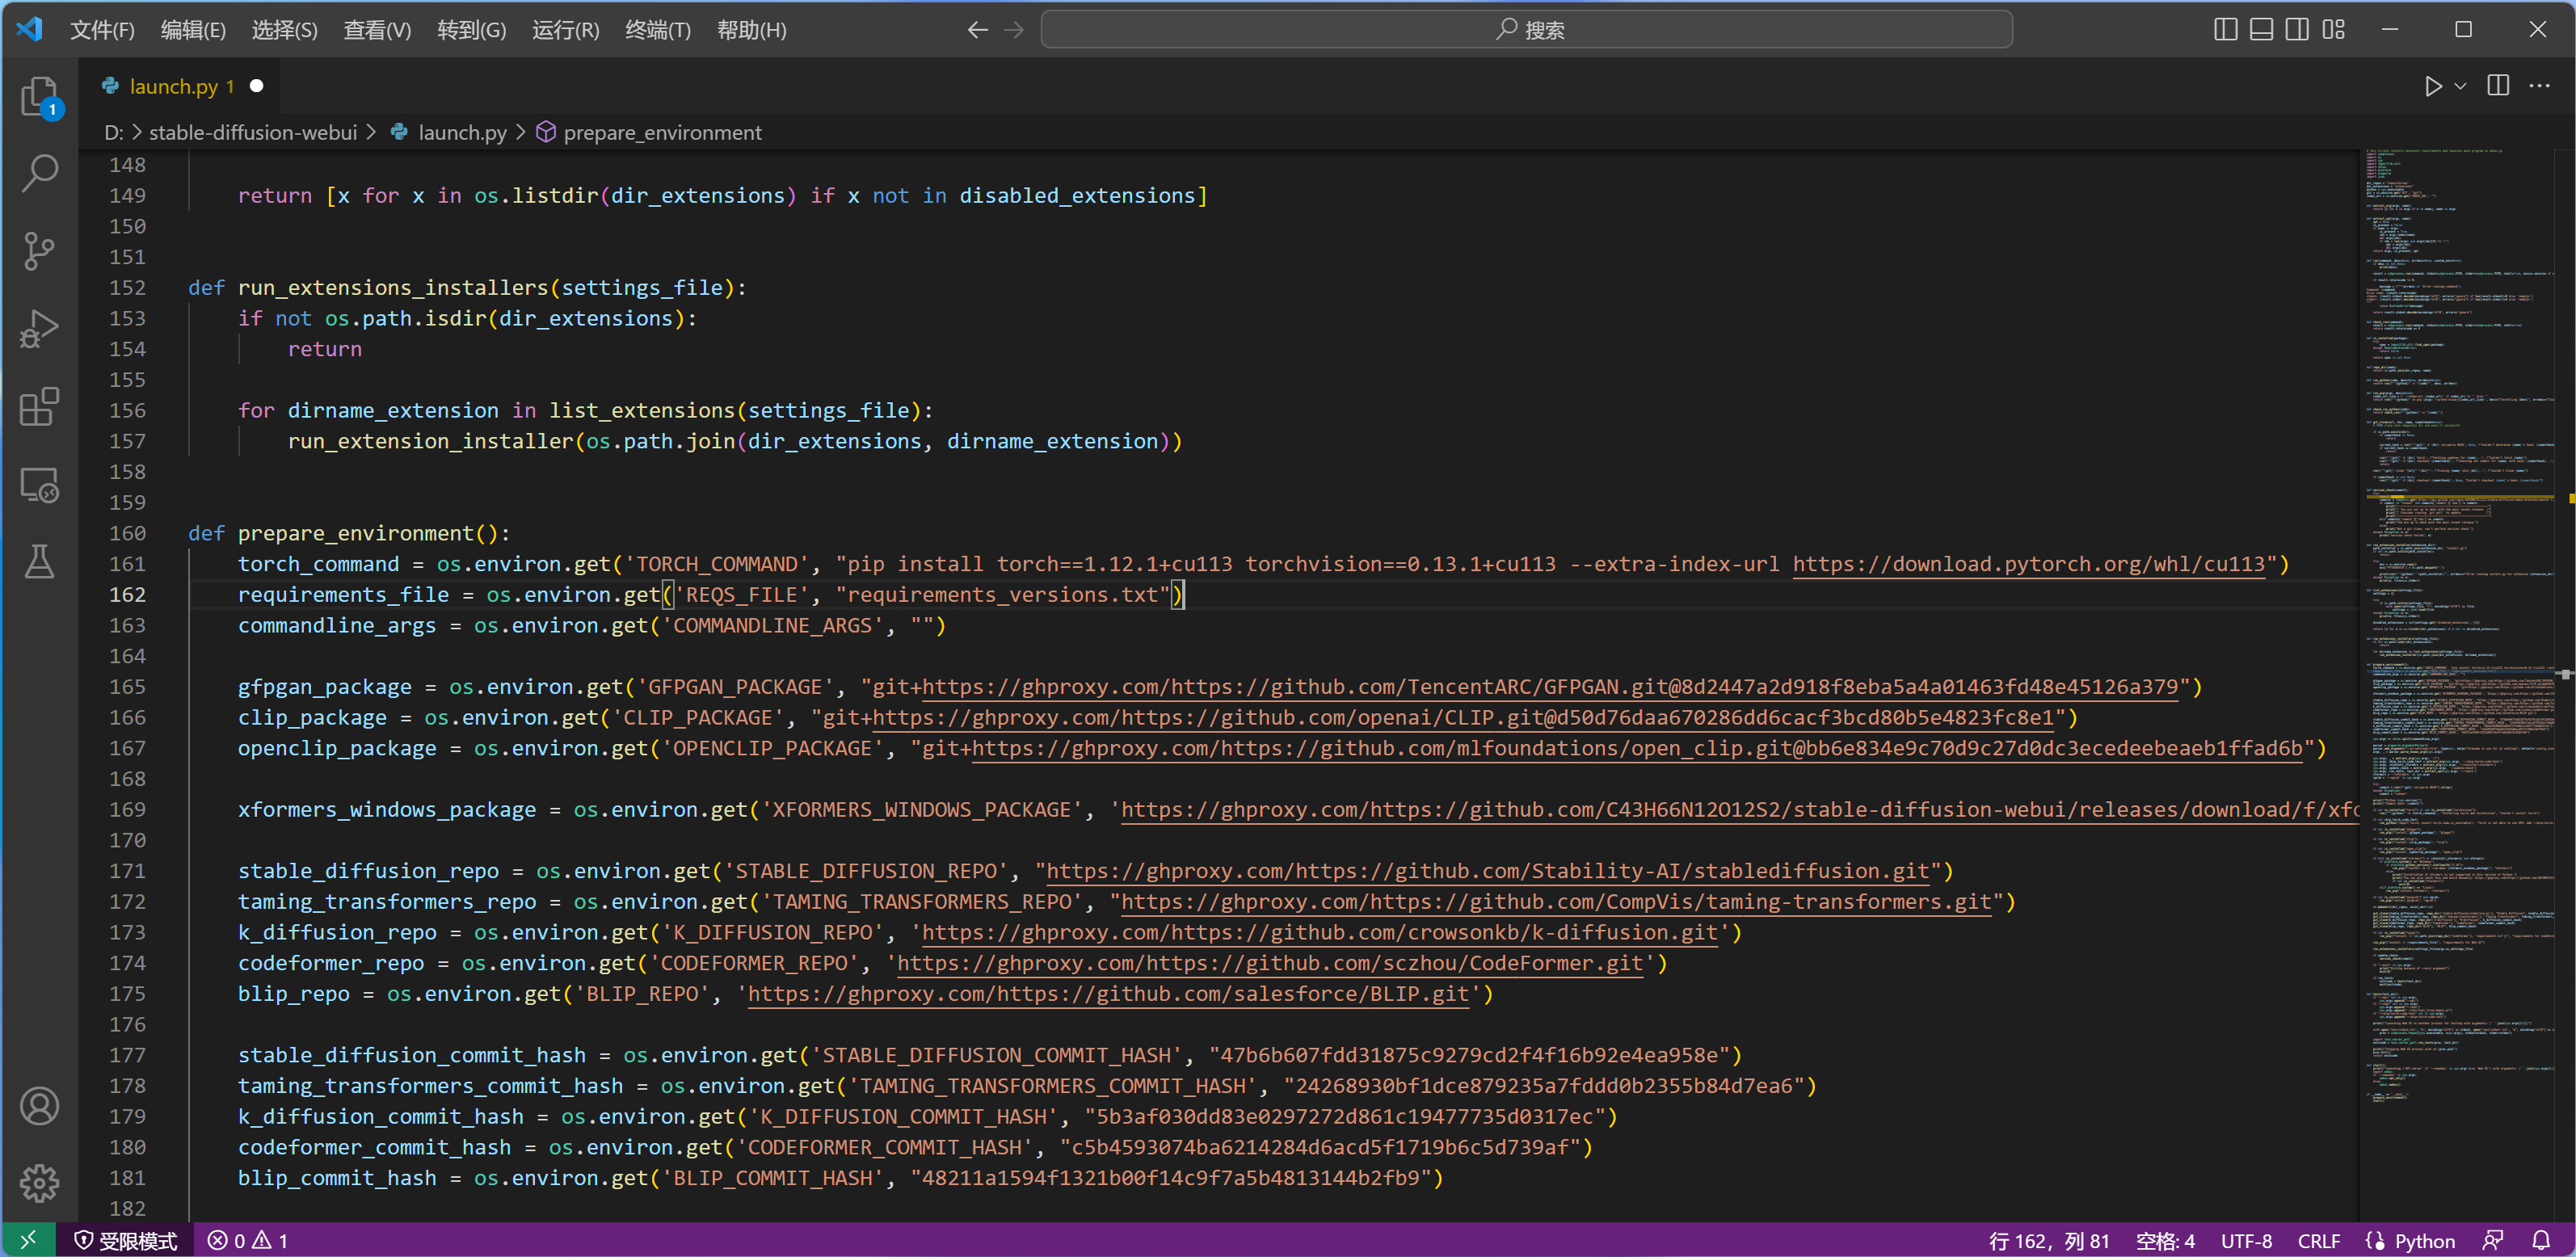Open the Manage gear settings icon
2576x1257 pixels.
click(40, 1183)
